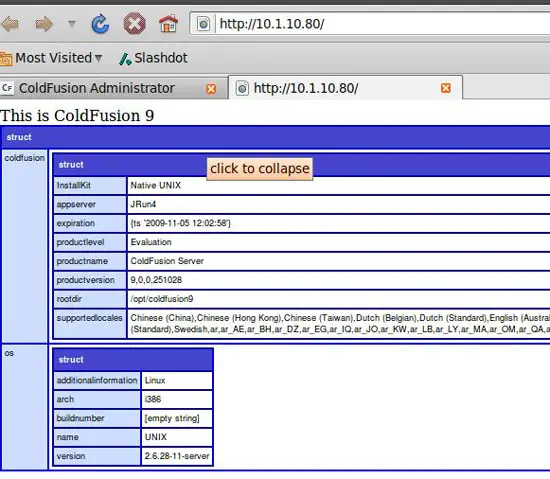This screenshot has height=479, width=550.
Task: Close the ColdFusion Administrator tab
Action: click(x=211, y=89)
